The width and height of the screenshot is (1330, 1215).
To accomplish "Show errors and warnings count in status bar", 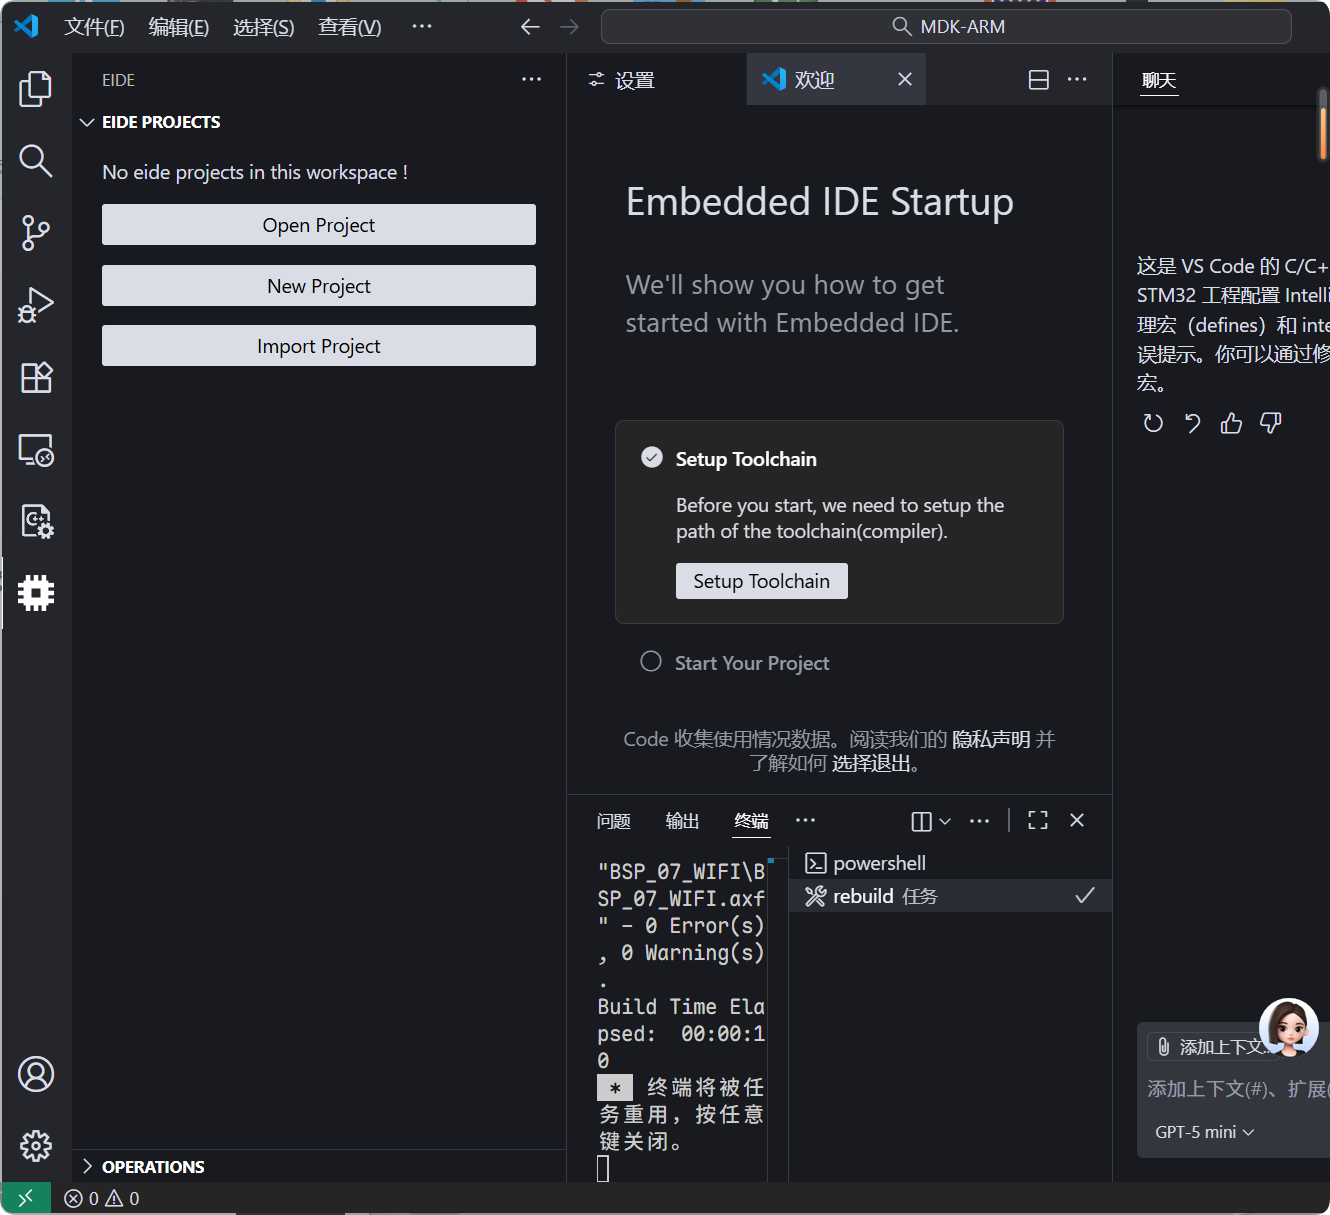I will [x=102, y=1198].
